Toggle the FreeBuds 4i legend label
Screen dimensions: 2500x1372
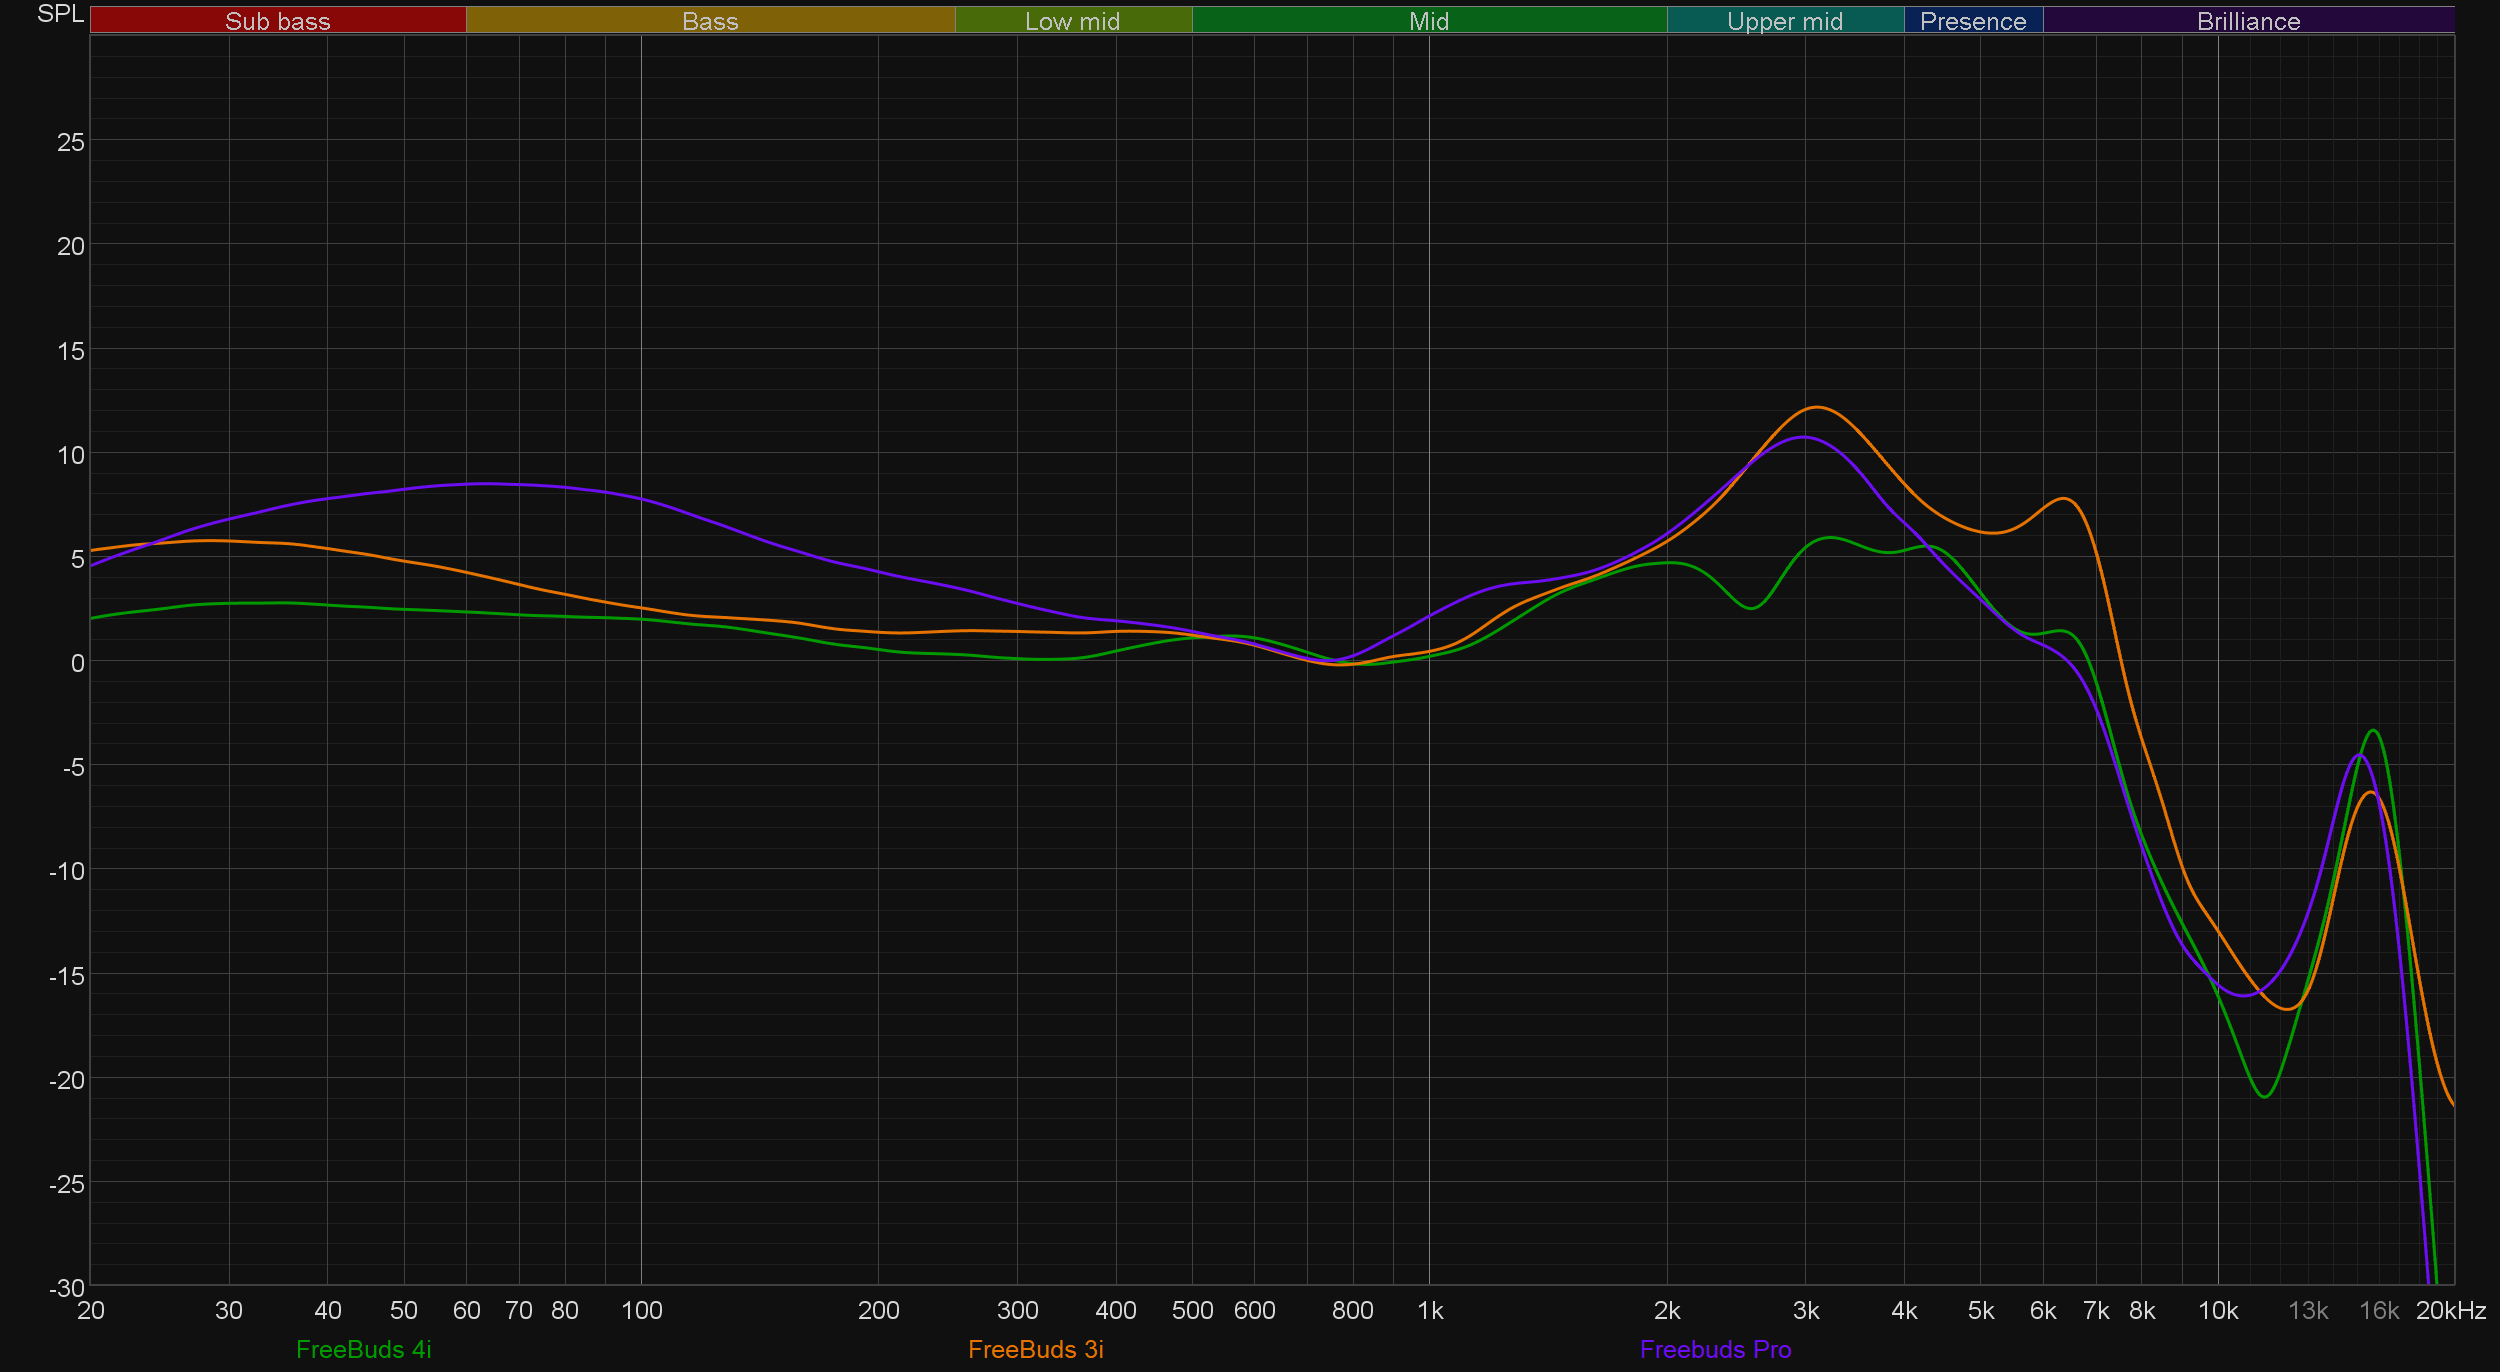[x=363, y=1349]
